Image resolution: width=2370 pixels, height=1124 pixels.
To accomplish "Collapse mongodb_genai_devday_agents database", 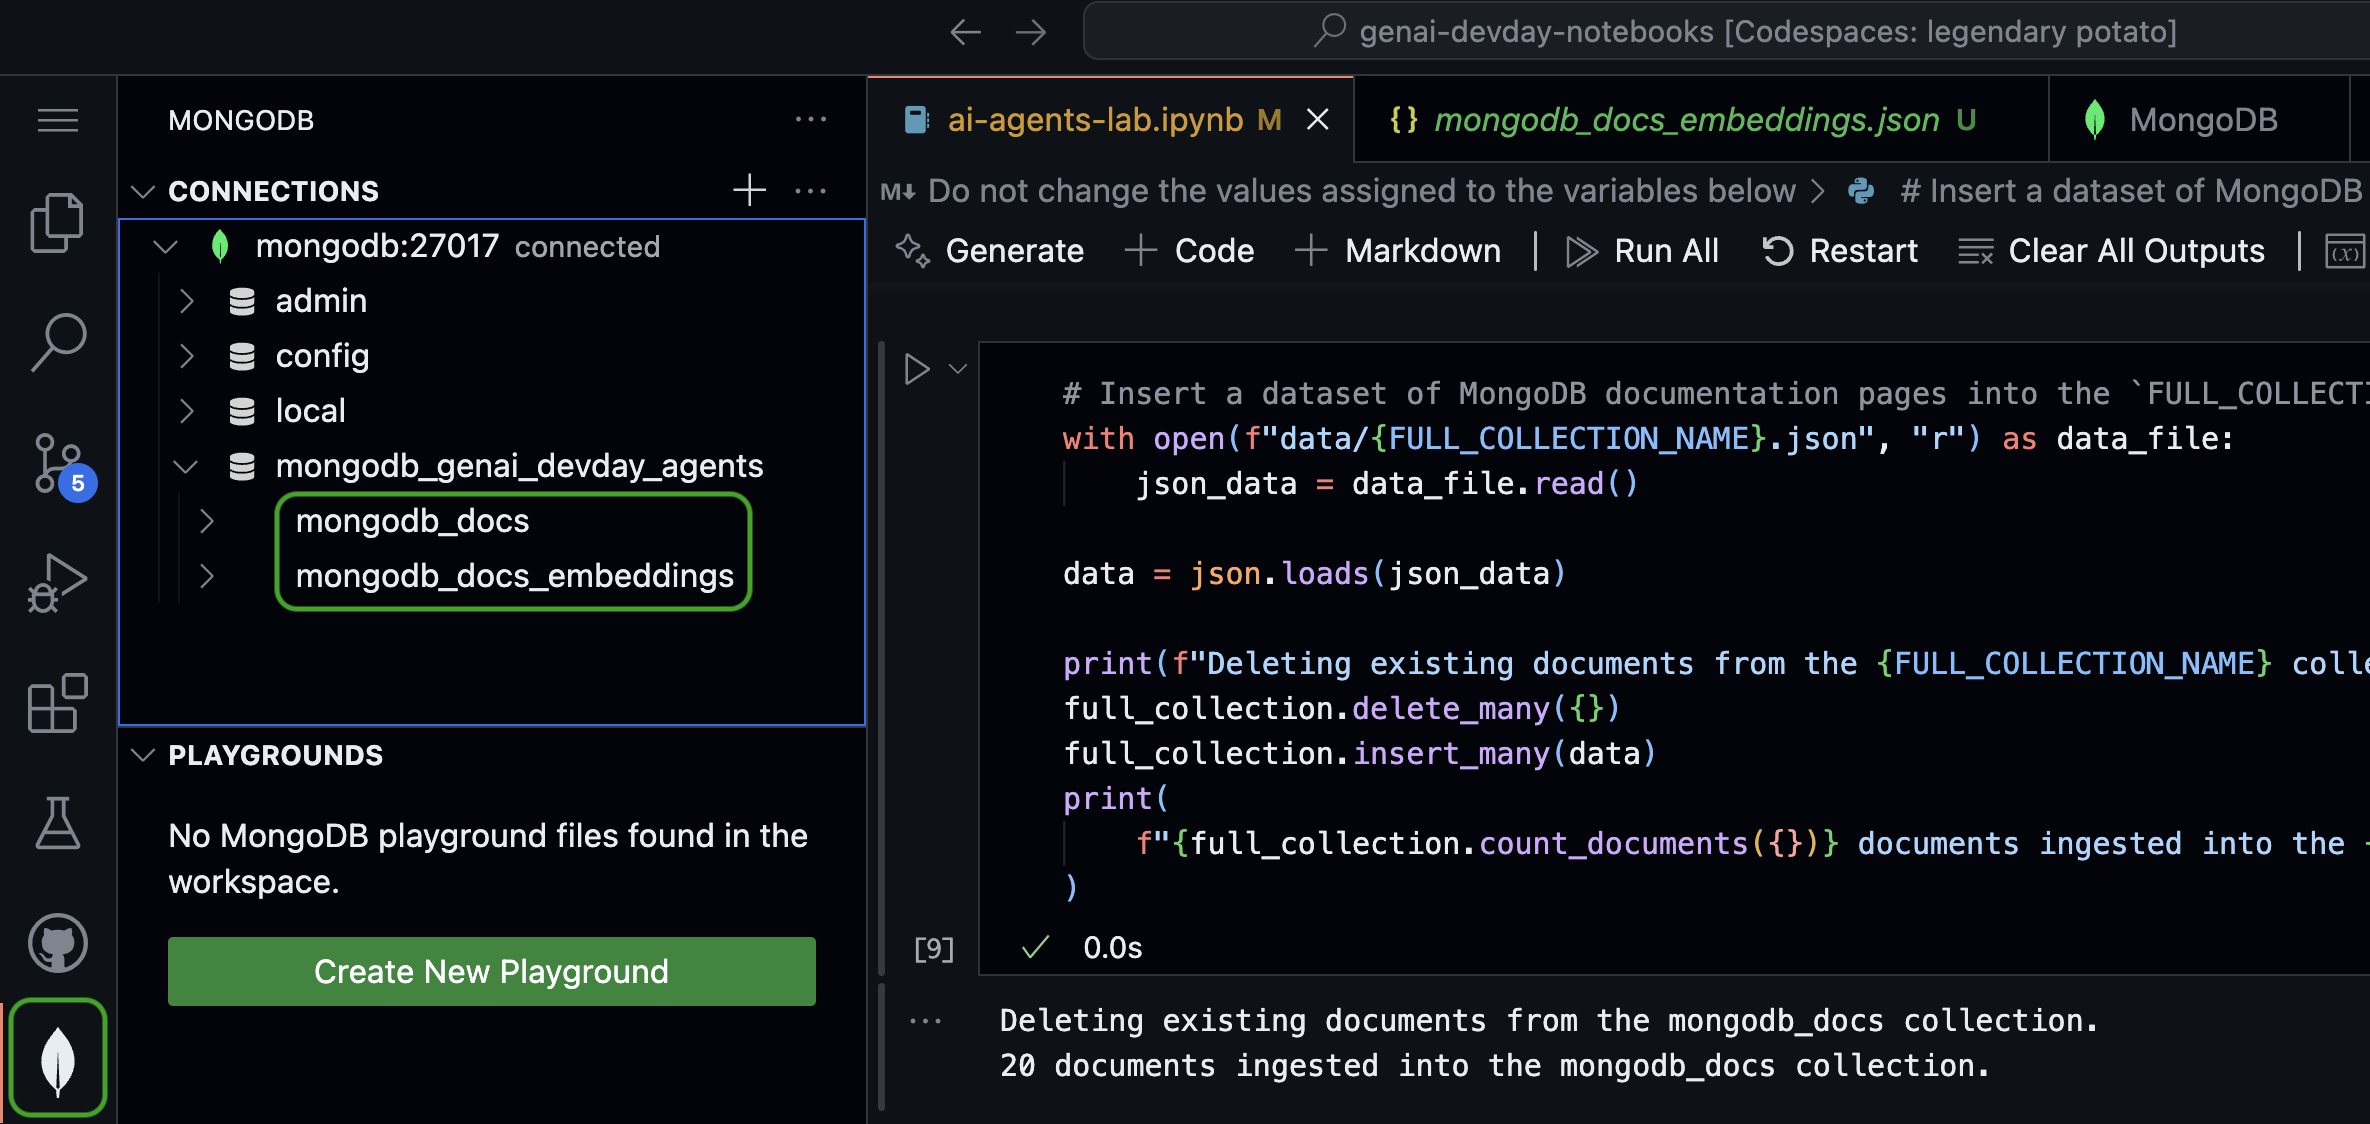I will coord(185,466).
